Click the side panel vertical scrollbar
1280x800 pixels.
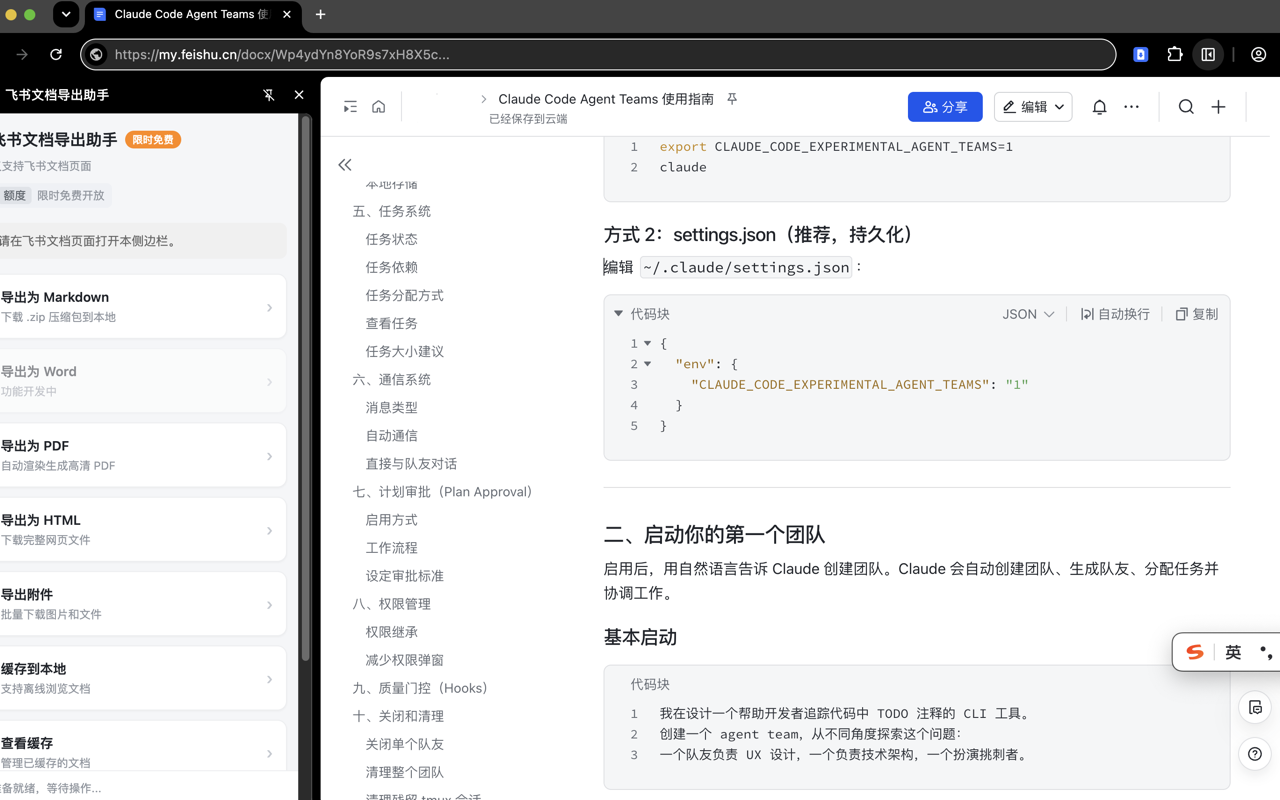tap(305, 390)
